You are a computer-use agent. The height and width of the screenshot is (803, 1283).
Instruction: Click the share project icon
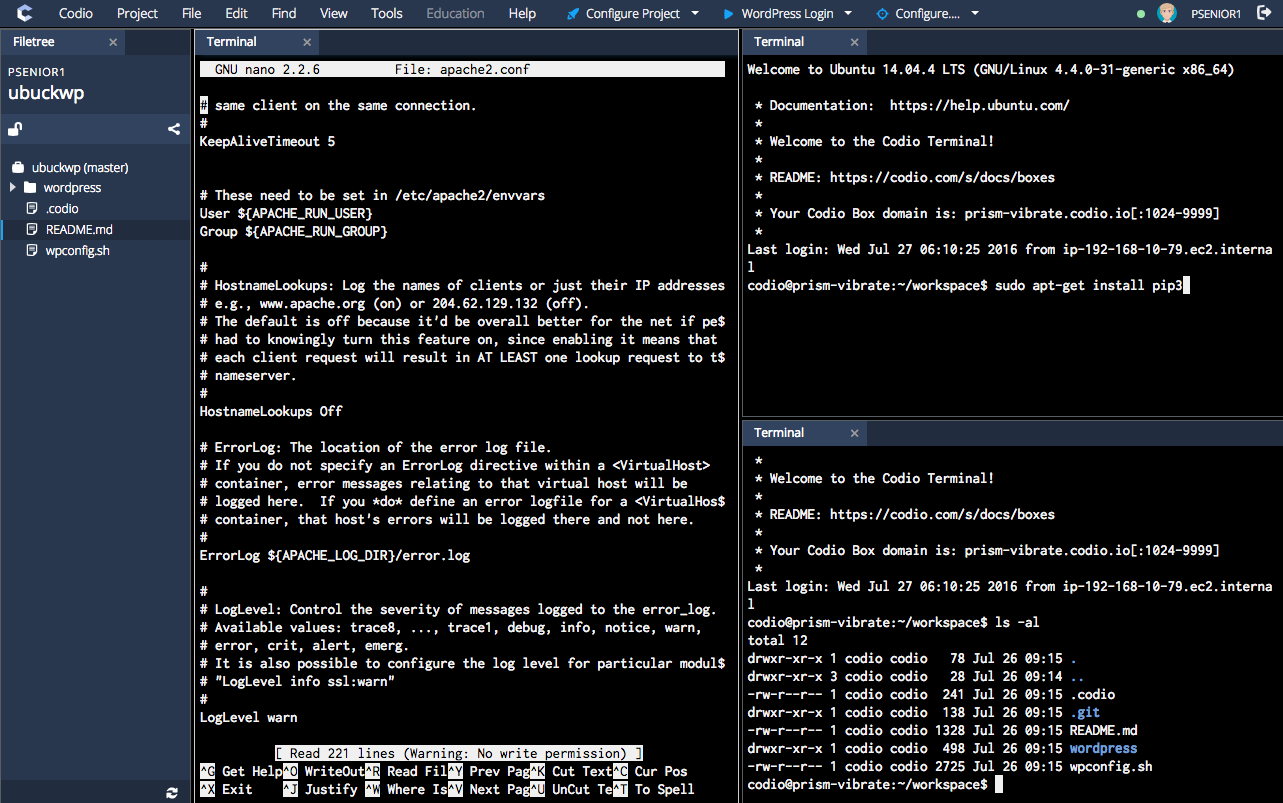point(173,128)
